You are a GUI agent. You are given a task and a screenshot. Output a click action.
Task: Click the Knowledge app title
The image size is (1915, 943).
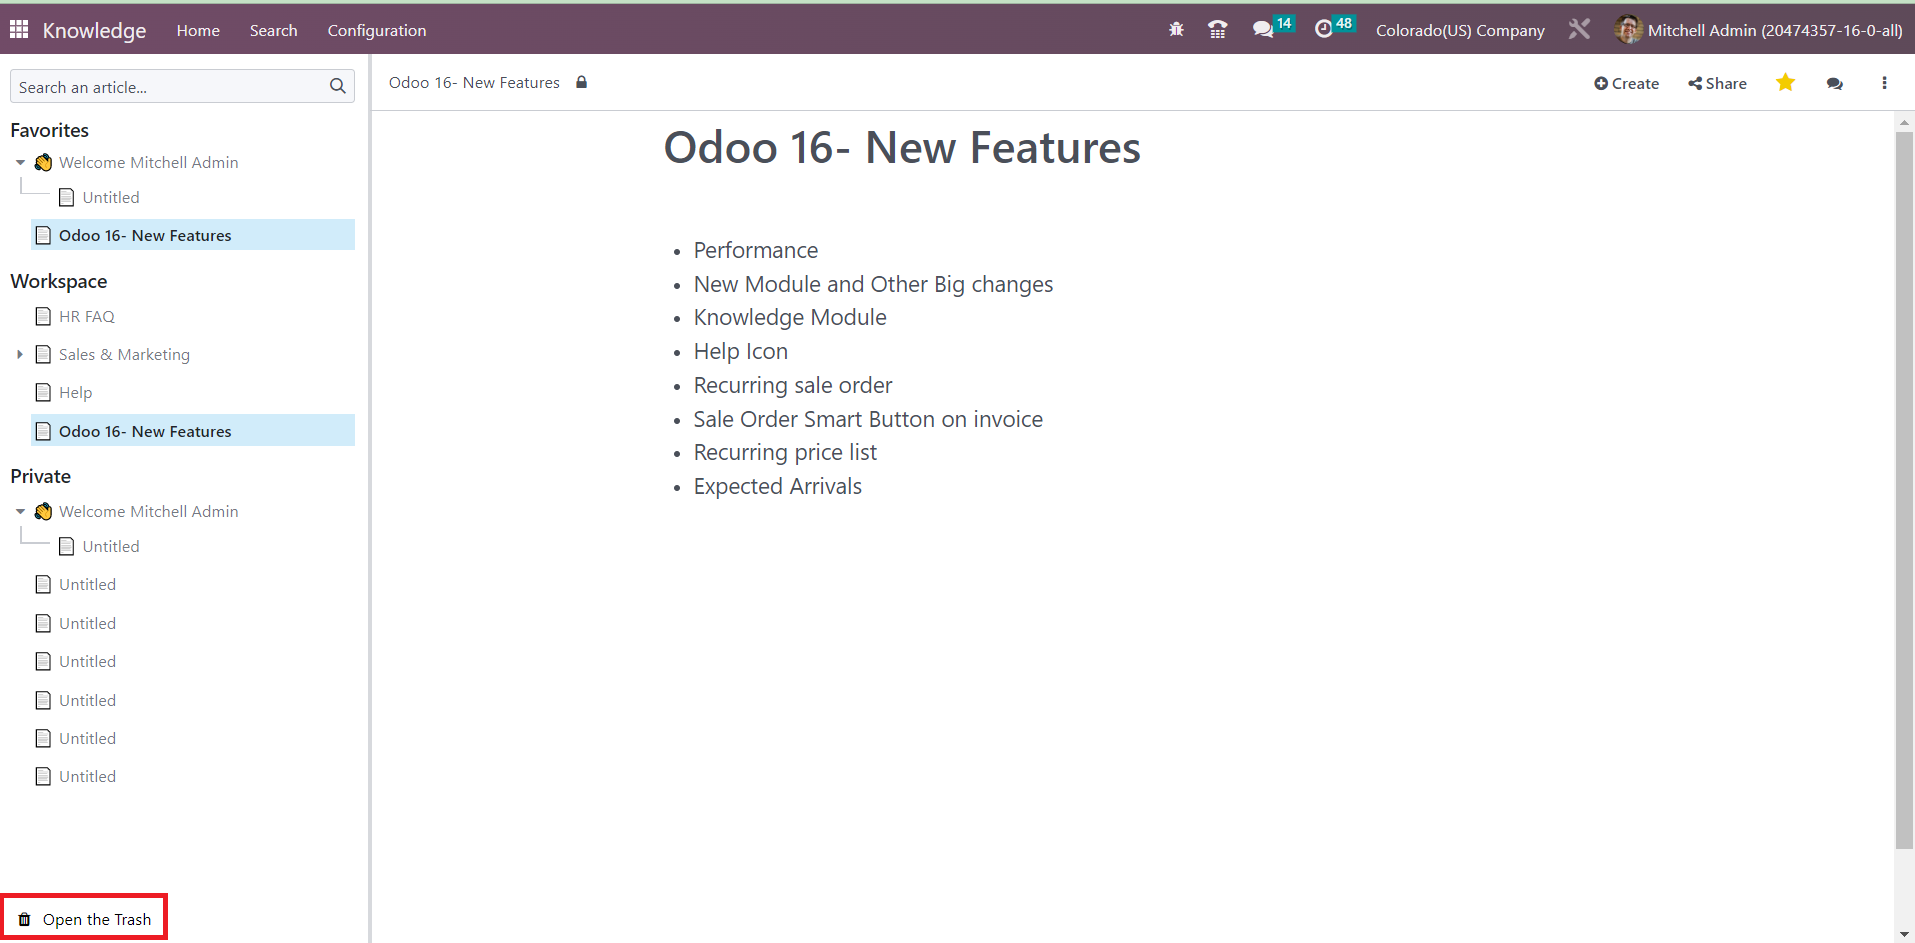94,30
